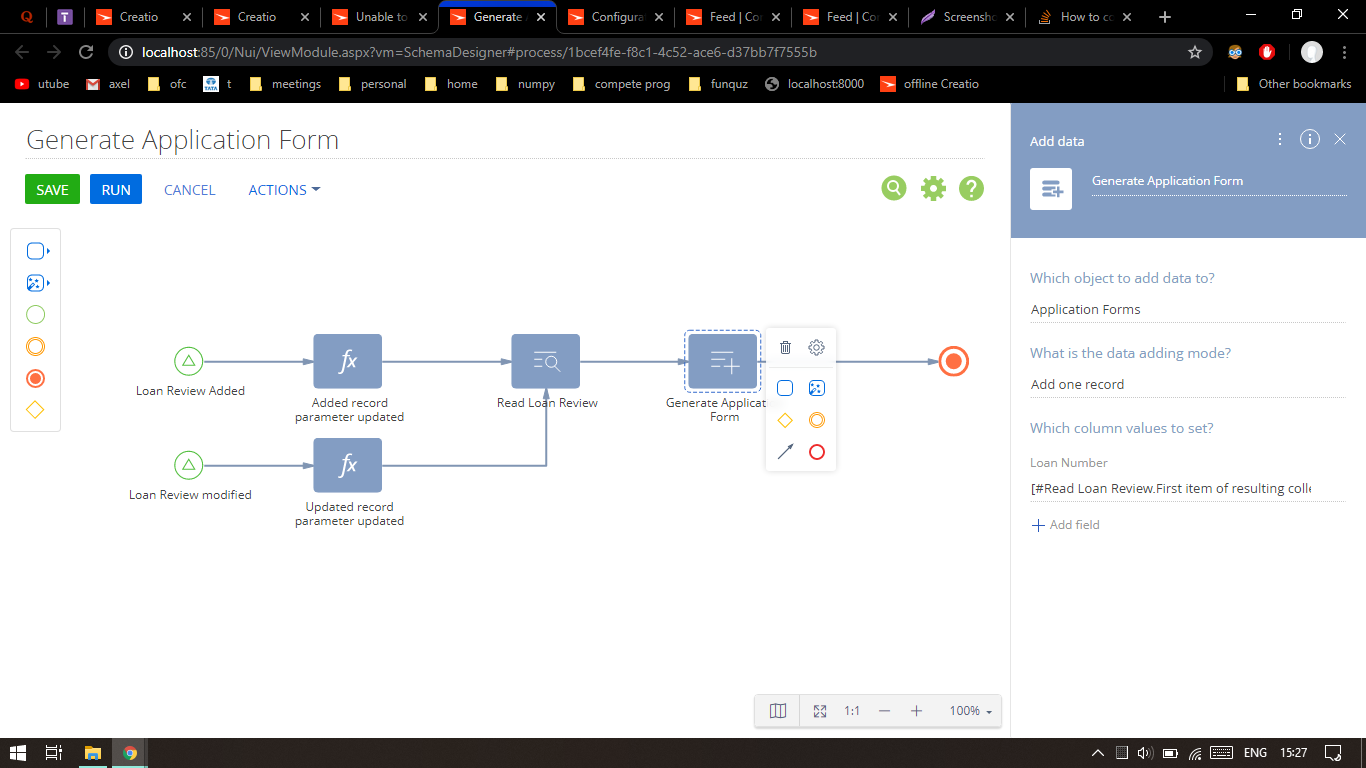Open the Add one record mode dropdown
Image resolution: width=1366 pixels, height=768 pixels.
[x=1187, y=385]
